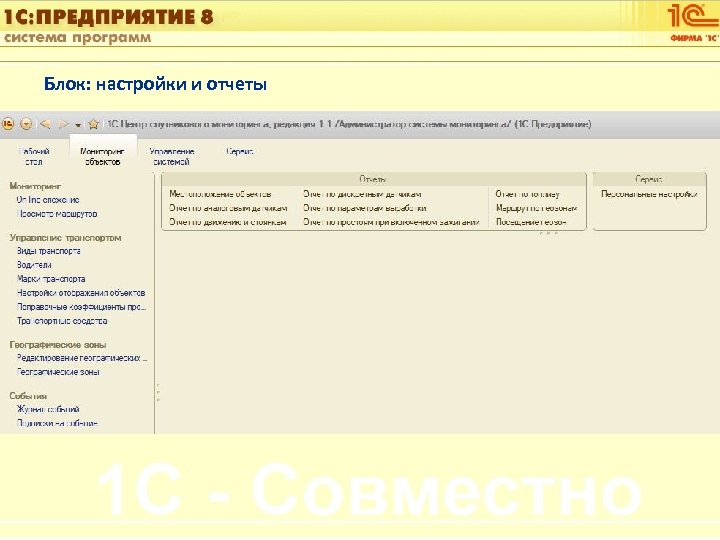
Task: Open Редактирование географических зон link
Action: tap(82, 358)
